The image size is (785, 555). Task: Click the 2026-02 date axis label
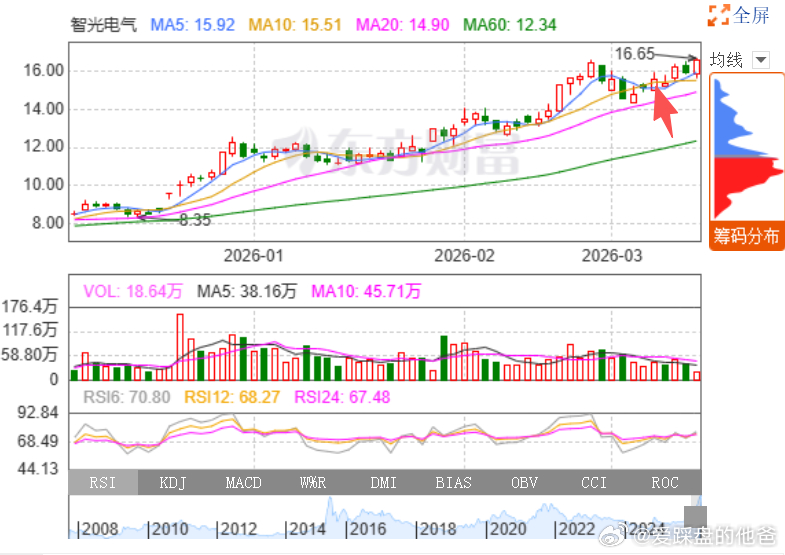(x=464, y=256)
